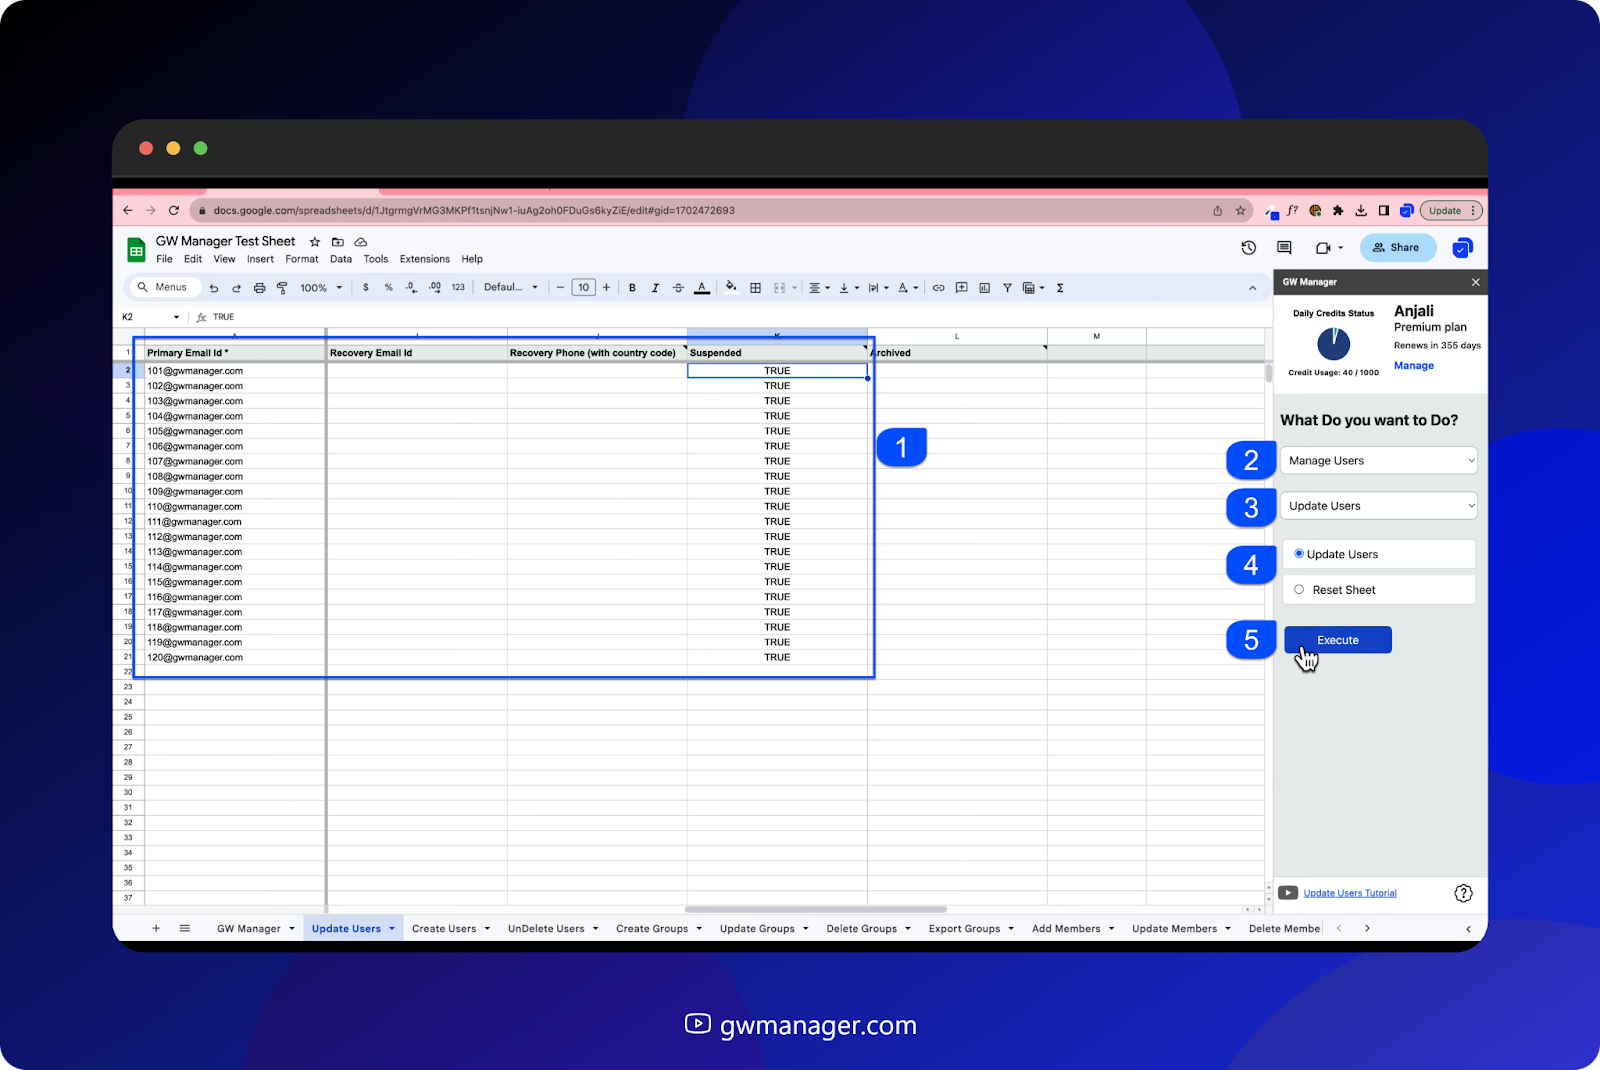Bookmark this page with the star icon
Image resolution: width=1600 pixels, height=1070 pixels.
pyautogui.click(x=1241, y=211)
